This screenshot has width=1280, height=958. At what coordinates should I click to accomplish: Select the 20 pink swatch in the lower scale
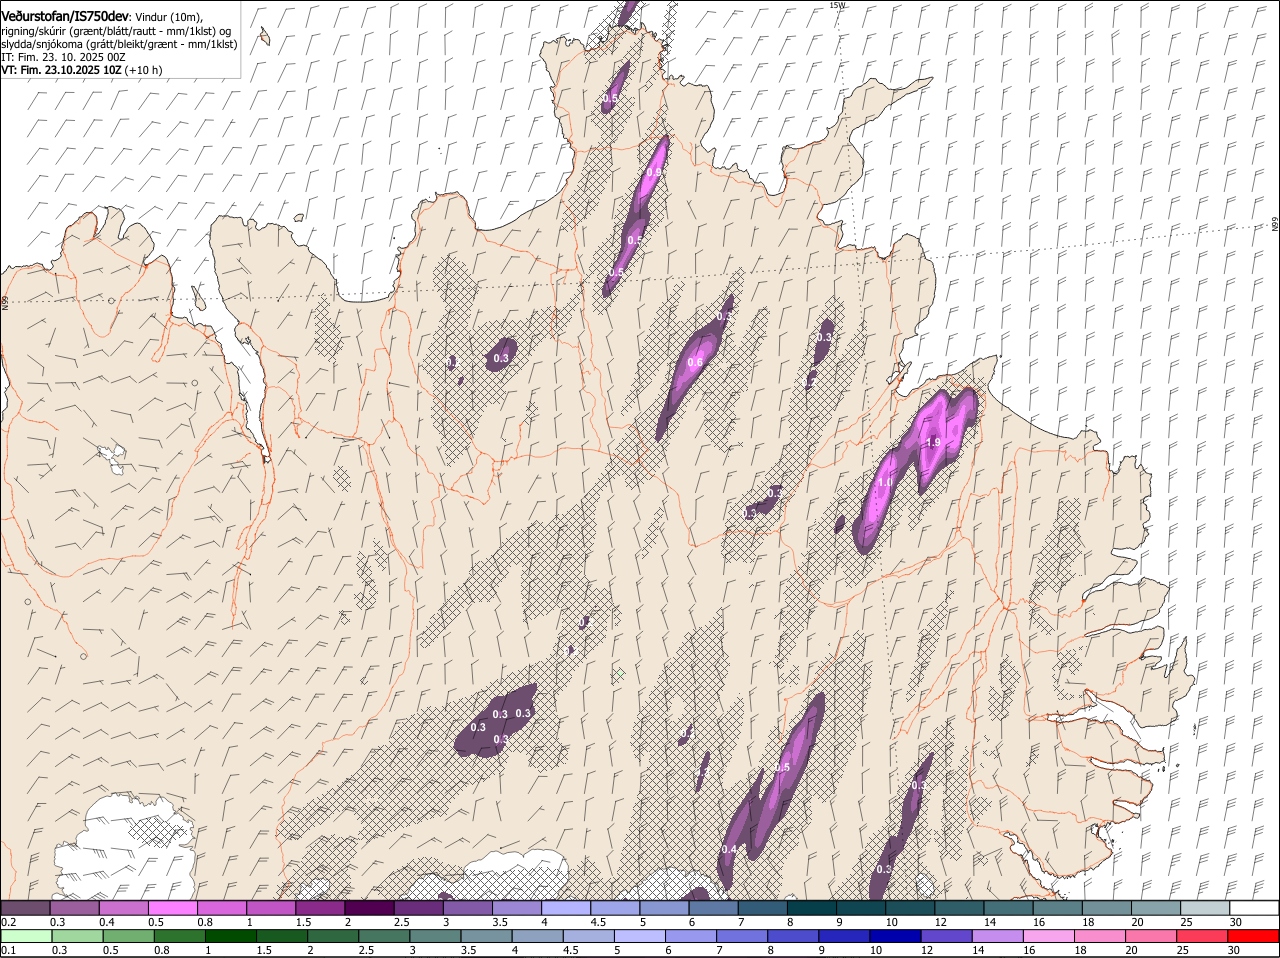1151,936
